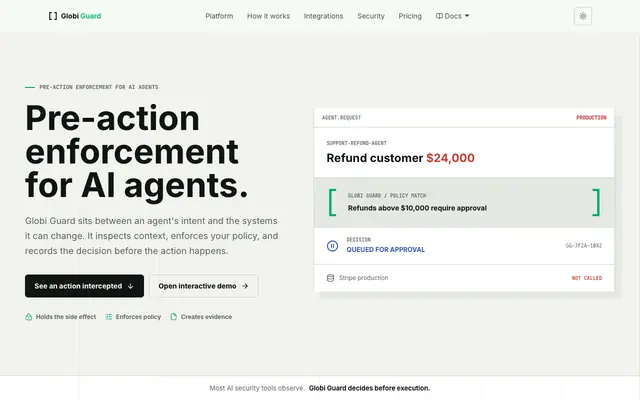Open Integrations in the navigation
This screenshot has height=400, width=640.
pyautogui.click(x=323, y=16)
